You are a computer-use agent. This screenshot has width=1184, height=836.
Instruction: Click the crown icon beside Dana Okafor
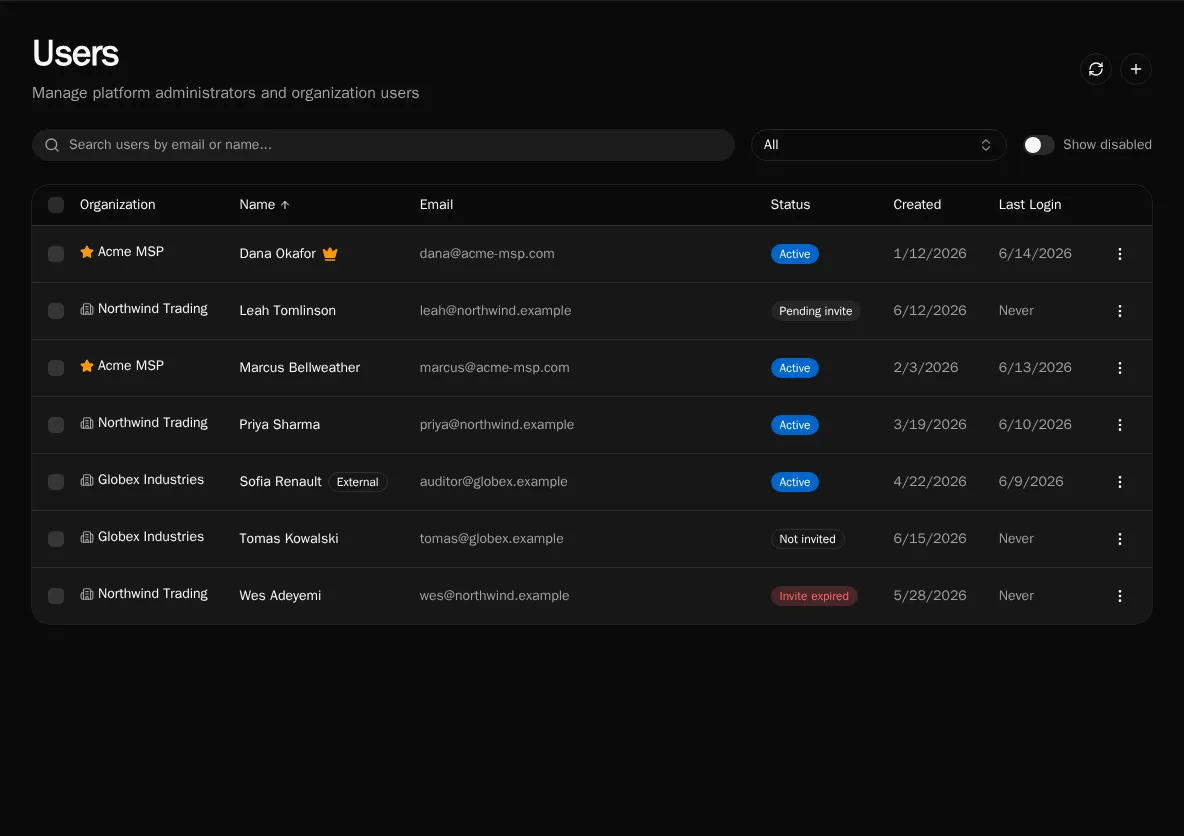coord(330,254)
